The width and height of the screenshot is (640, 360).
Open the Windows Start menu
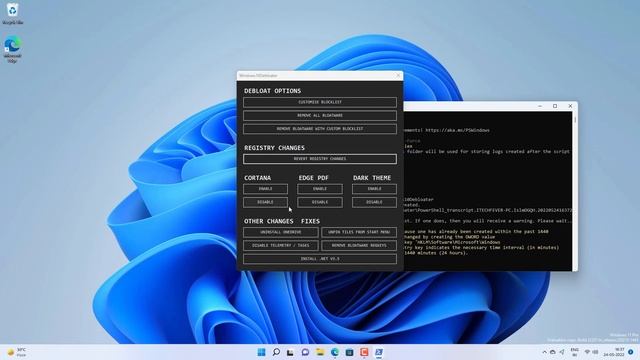[262, 352]
